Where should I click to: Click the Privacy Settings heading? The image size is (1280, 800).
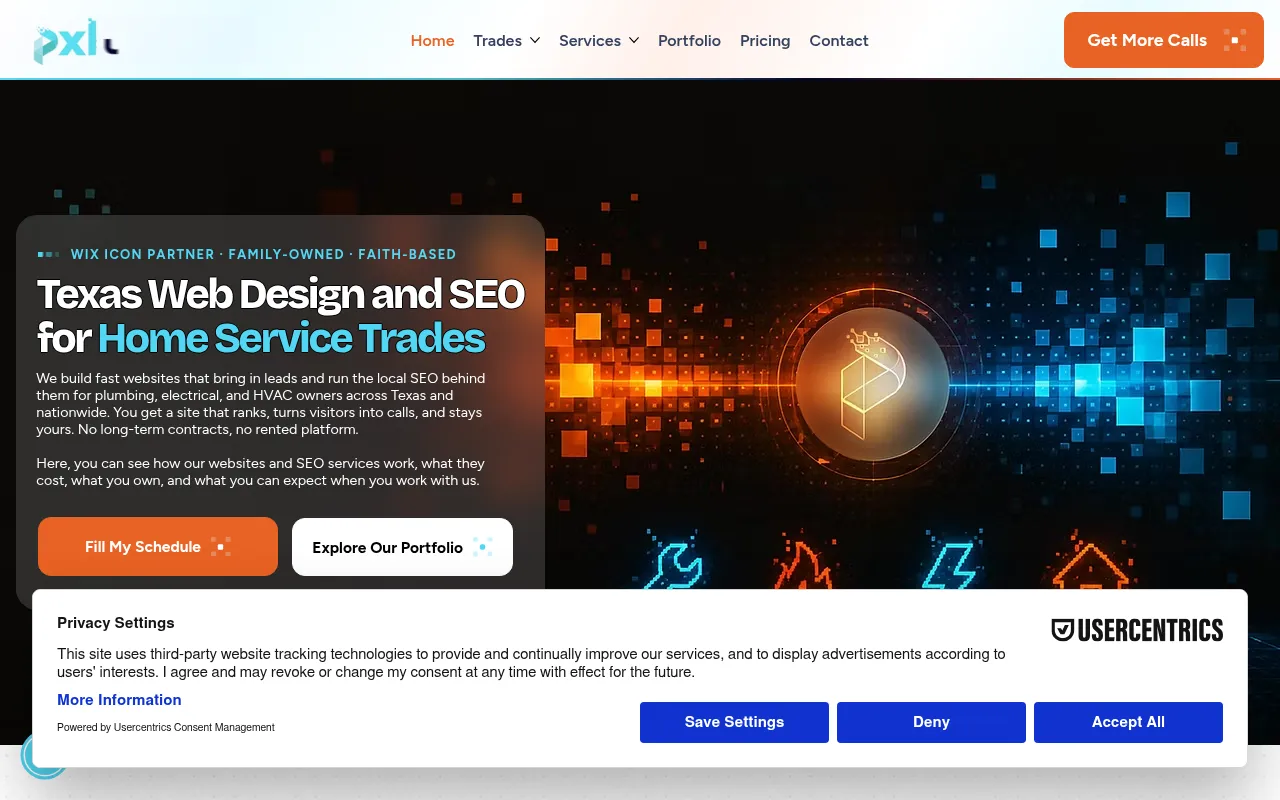click(116, 622)
